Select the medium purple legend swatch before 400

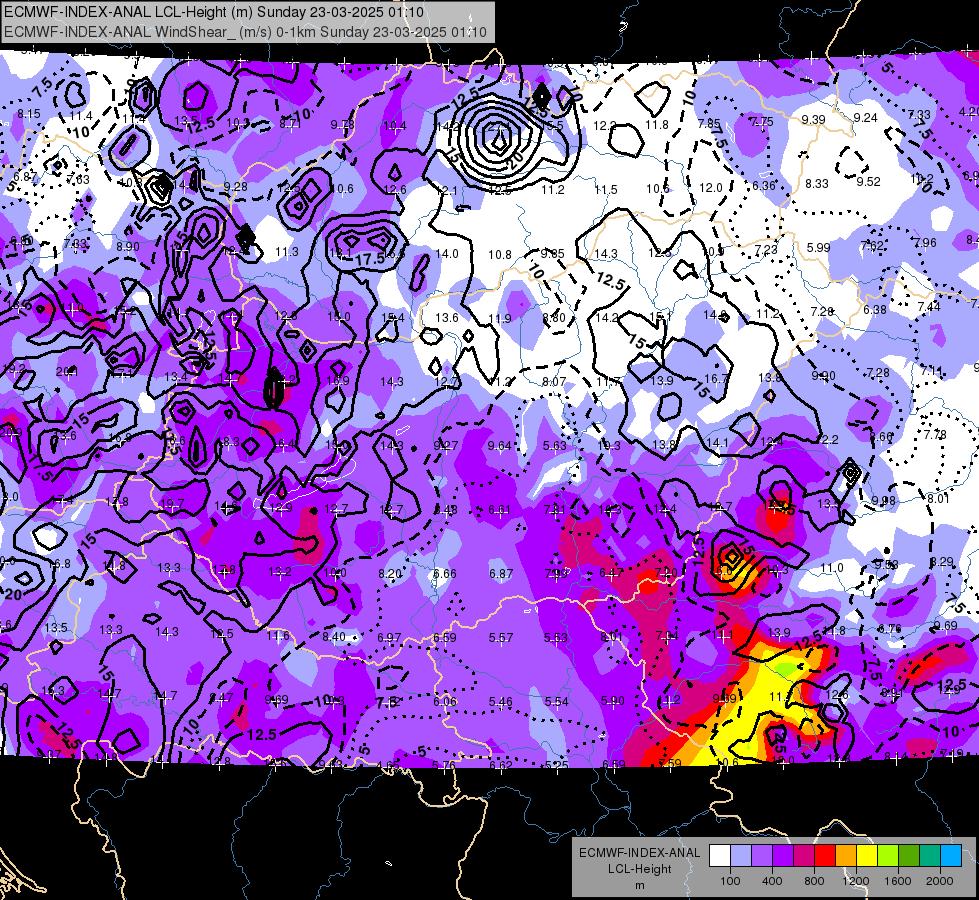[x=762, y=856]
